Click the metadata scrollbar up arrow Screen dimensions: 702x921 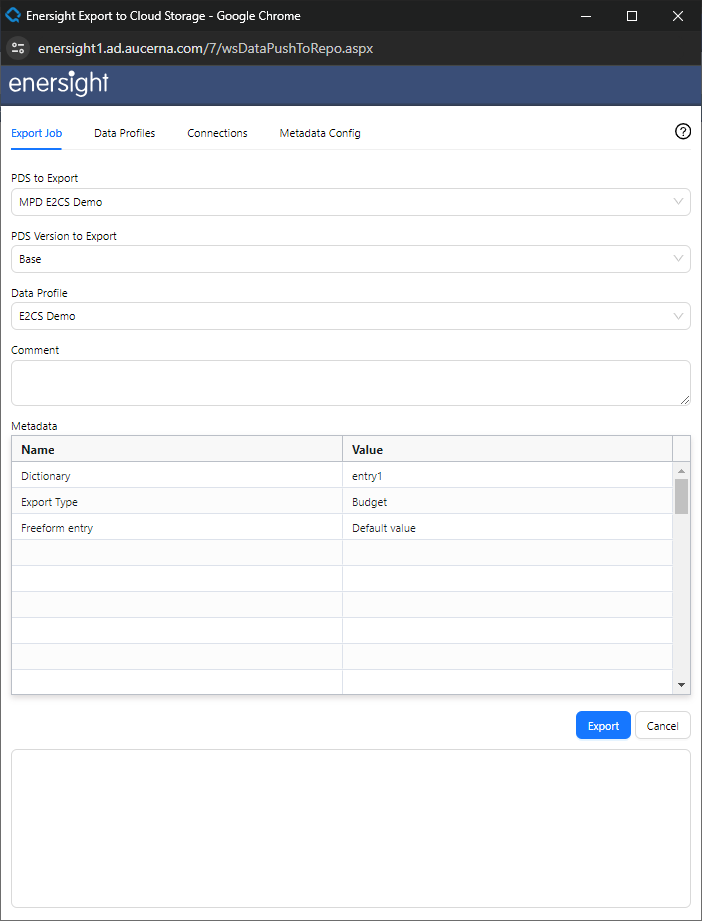pos(681,470)
